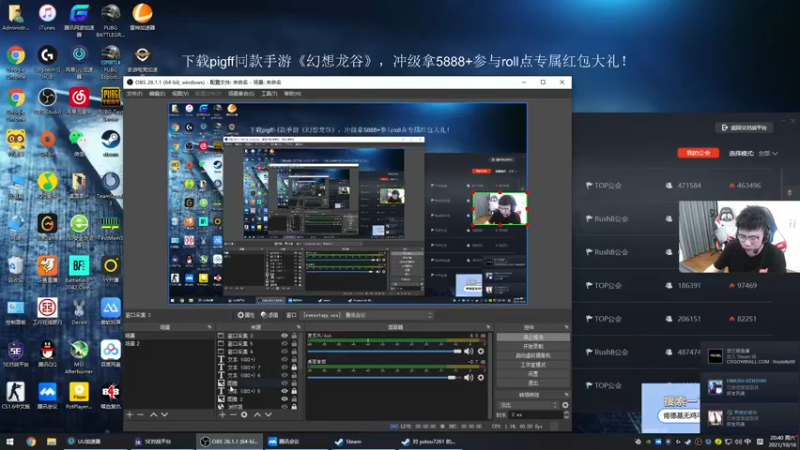Move source down in Sources panel
The height and width of the screenshot is (450, 800).
pyautogui.click(x=268, y=415)
